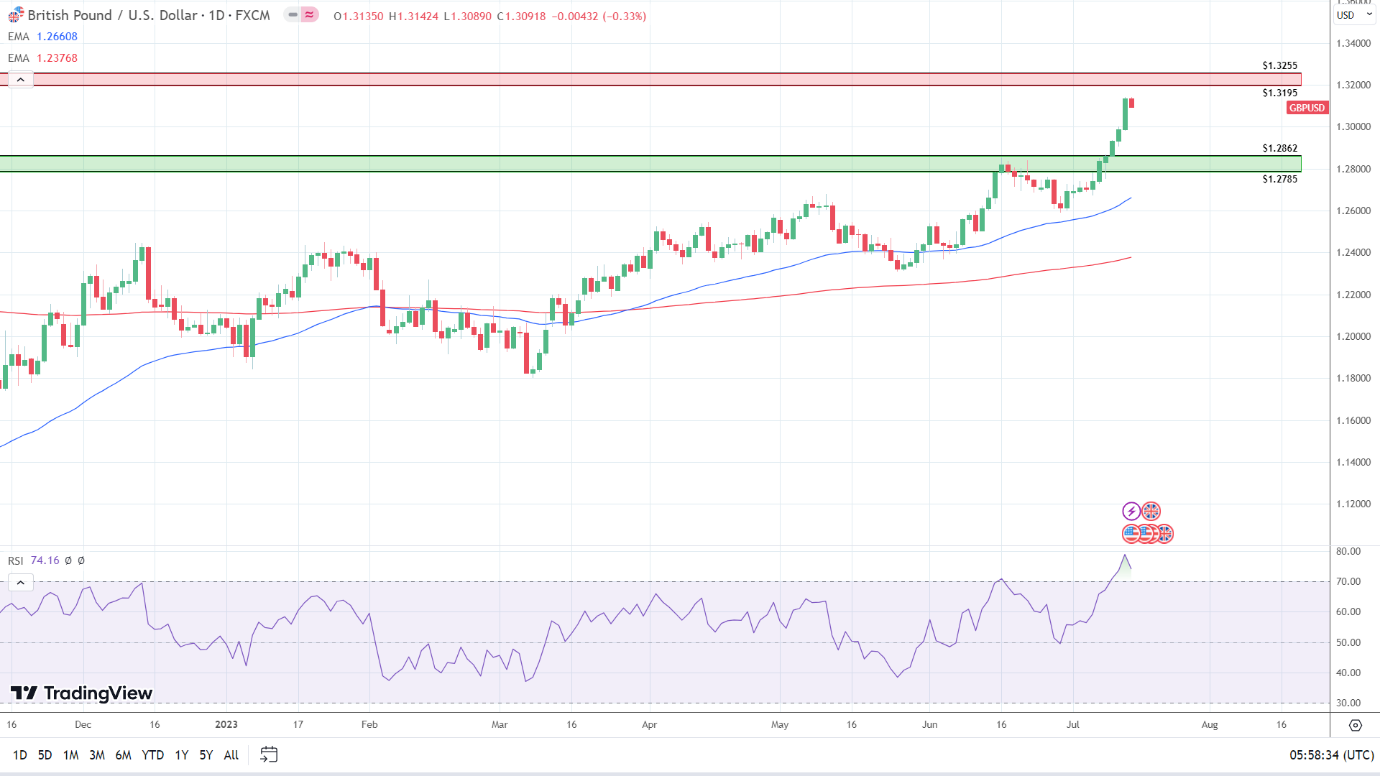Screen dimensions: 1380x776
Task: Open the Go to date calendar icon
Action: pos(268,754)
